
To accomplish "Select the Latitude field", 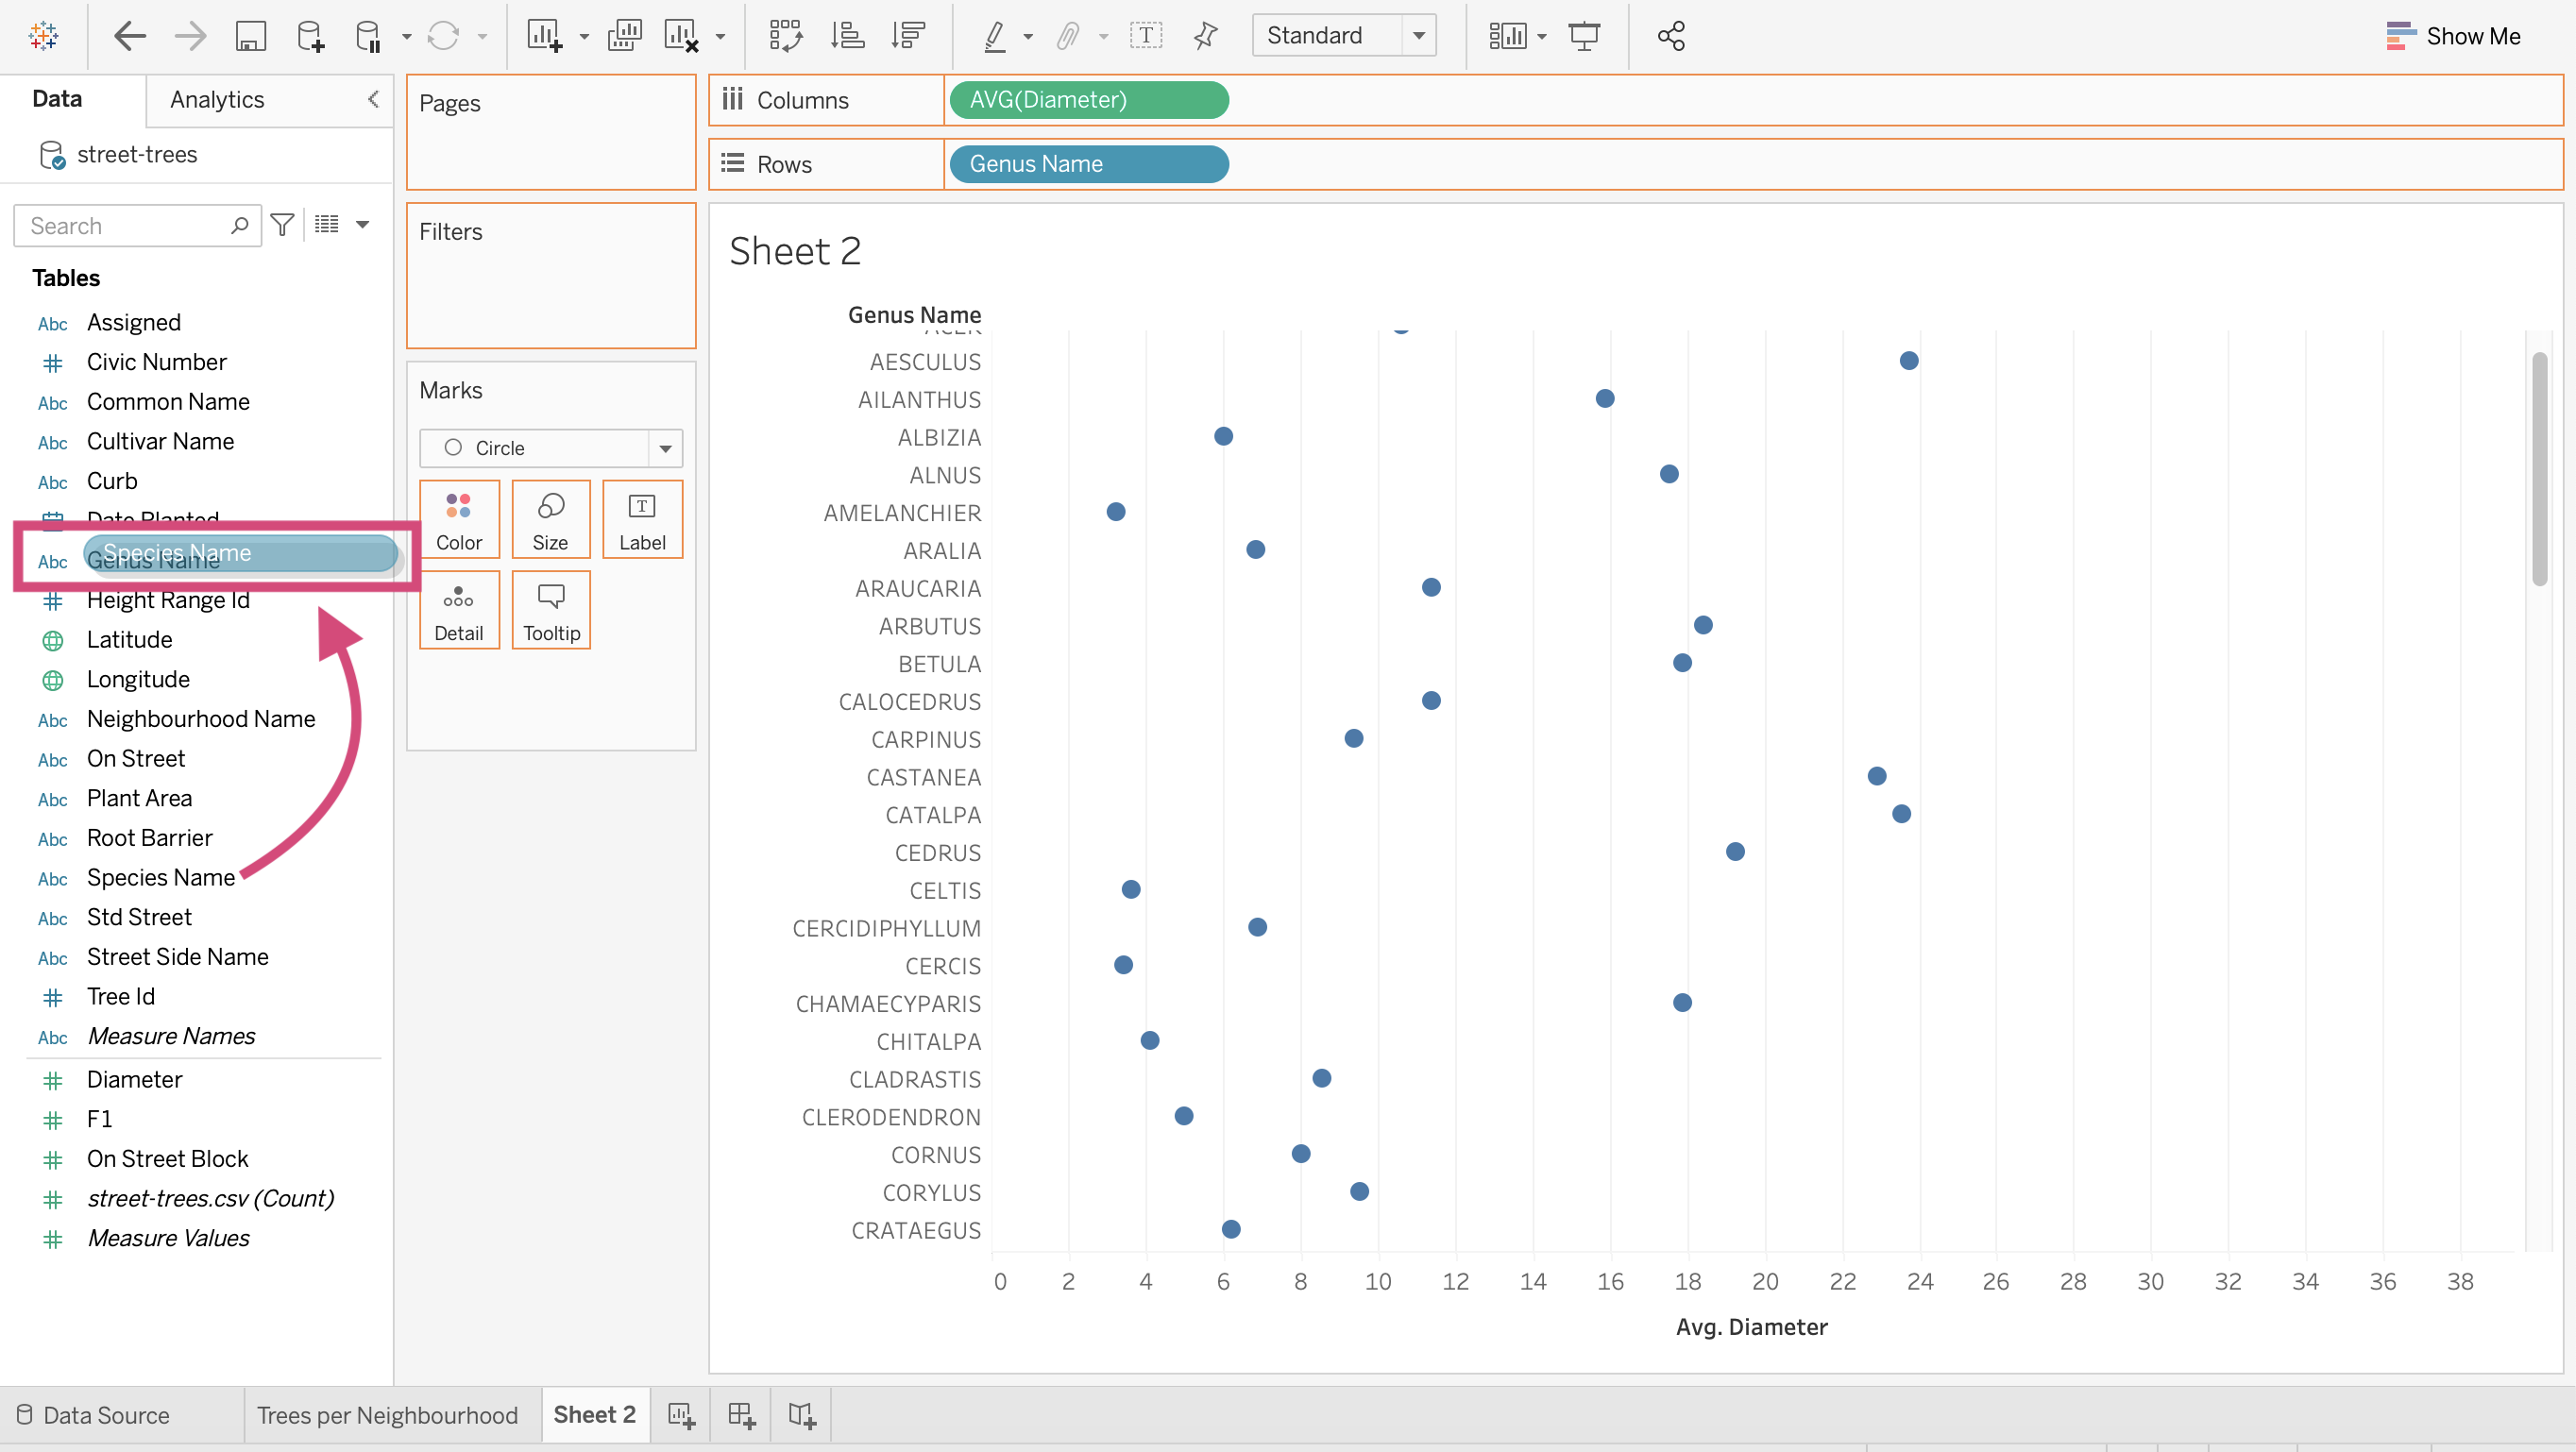I will coord(129,640).
